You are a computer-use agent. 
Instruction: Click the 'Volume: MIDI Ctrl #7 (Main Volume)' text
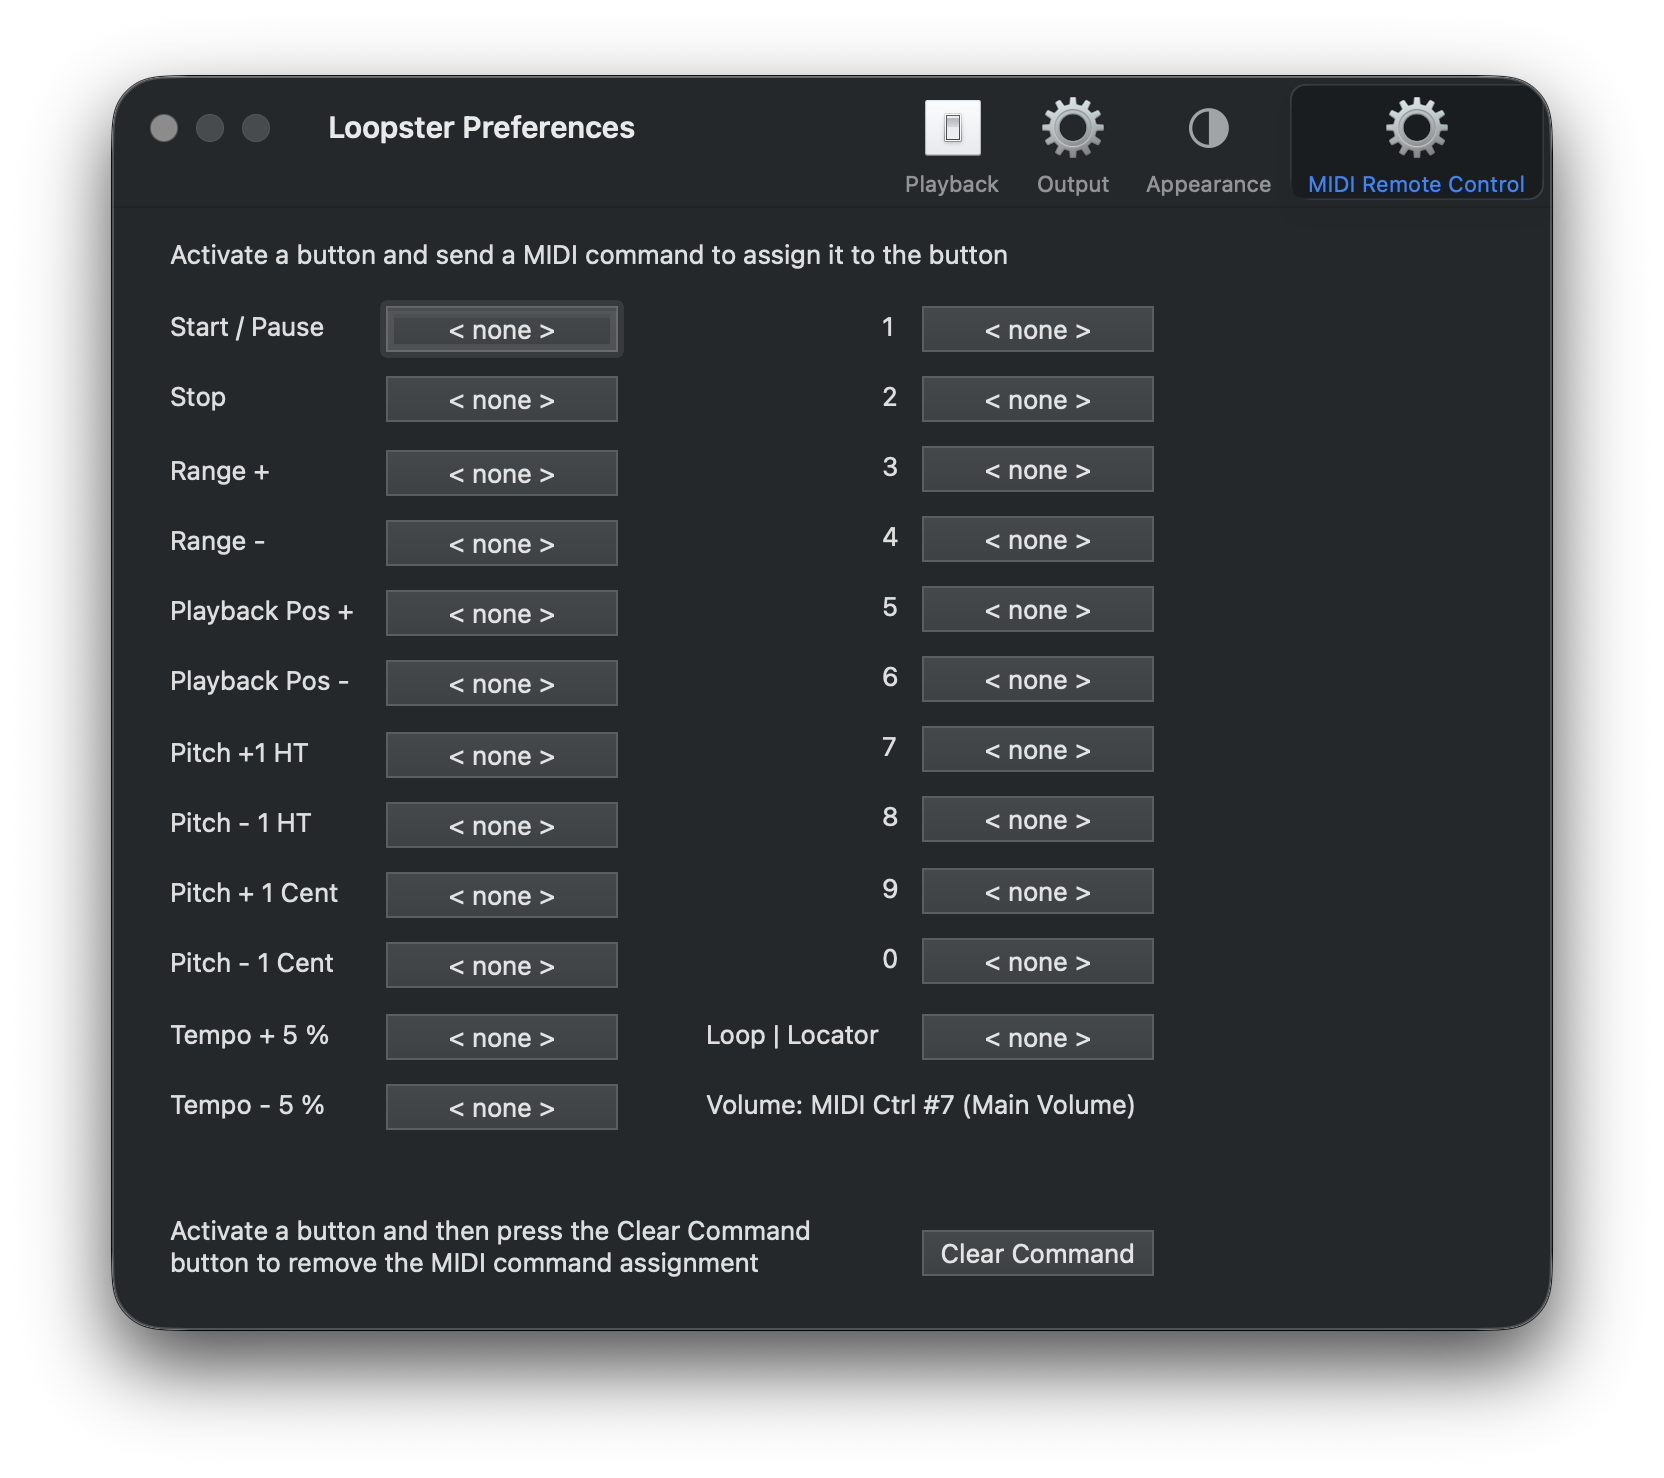pyautogui.click(x=920, y=1105)
